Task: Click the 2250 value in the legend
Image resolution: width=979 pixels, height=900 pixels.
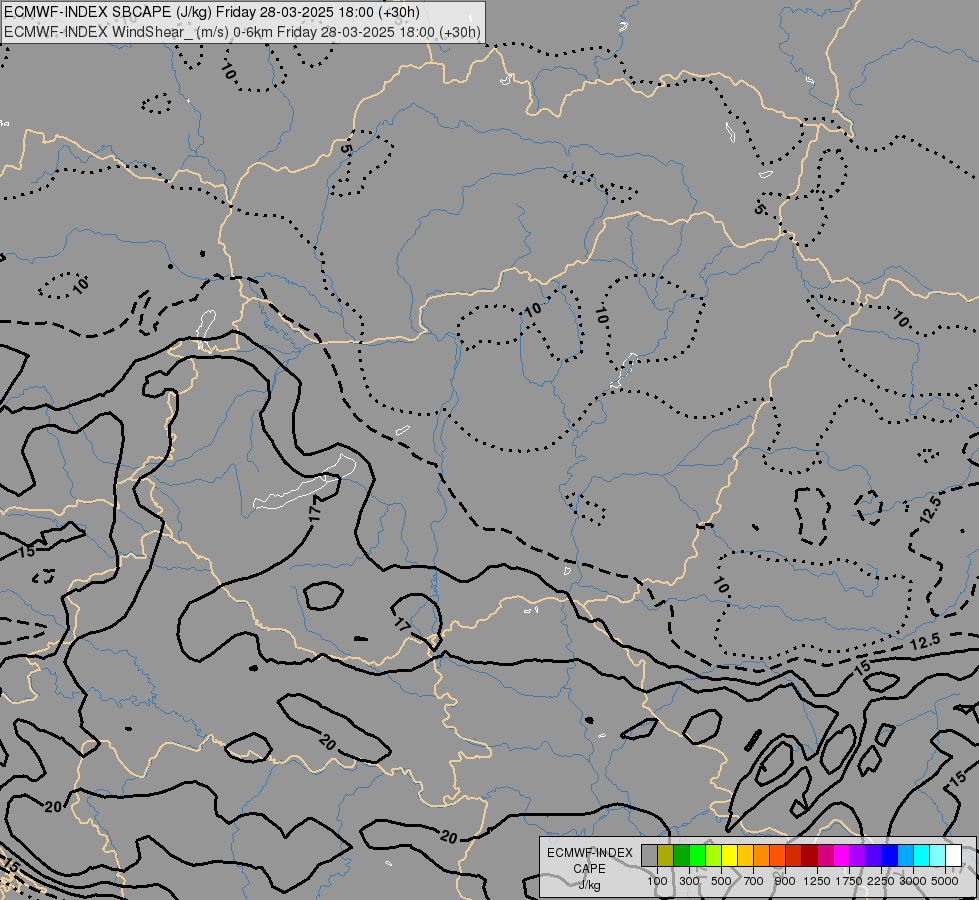Action: coord(881,881)
